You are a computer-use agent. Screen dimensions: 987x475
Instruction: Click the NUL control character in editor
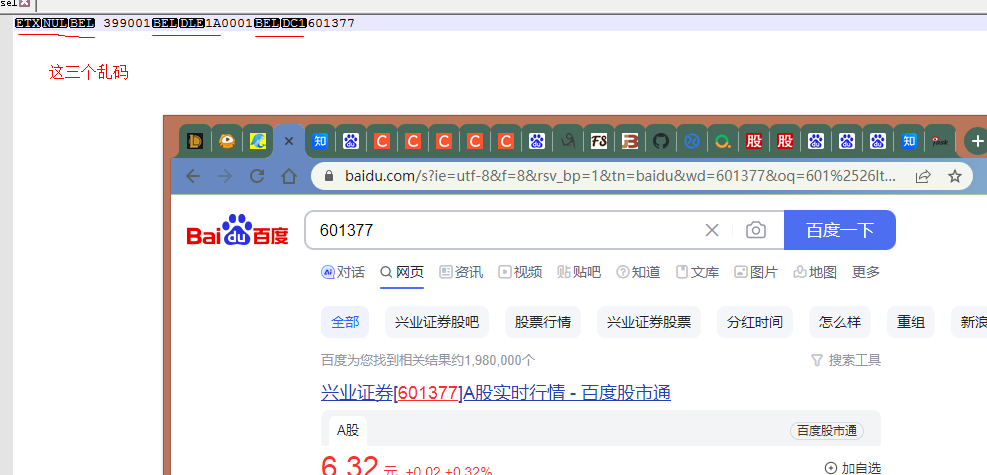click(x=55, y=23)
